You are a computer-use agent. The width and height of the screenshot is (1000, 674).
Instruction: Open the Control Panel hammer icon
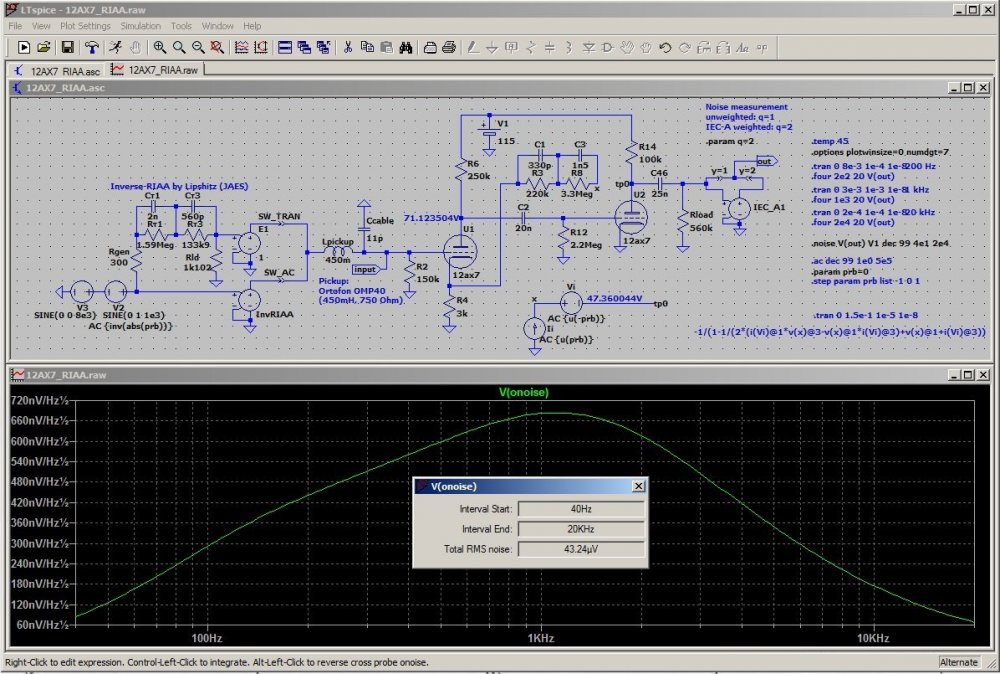[x=91, y=47]
